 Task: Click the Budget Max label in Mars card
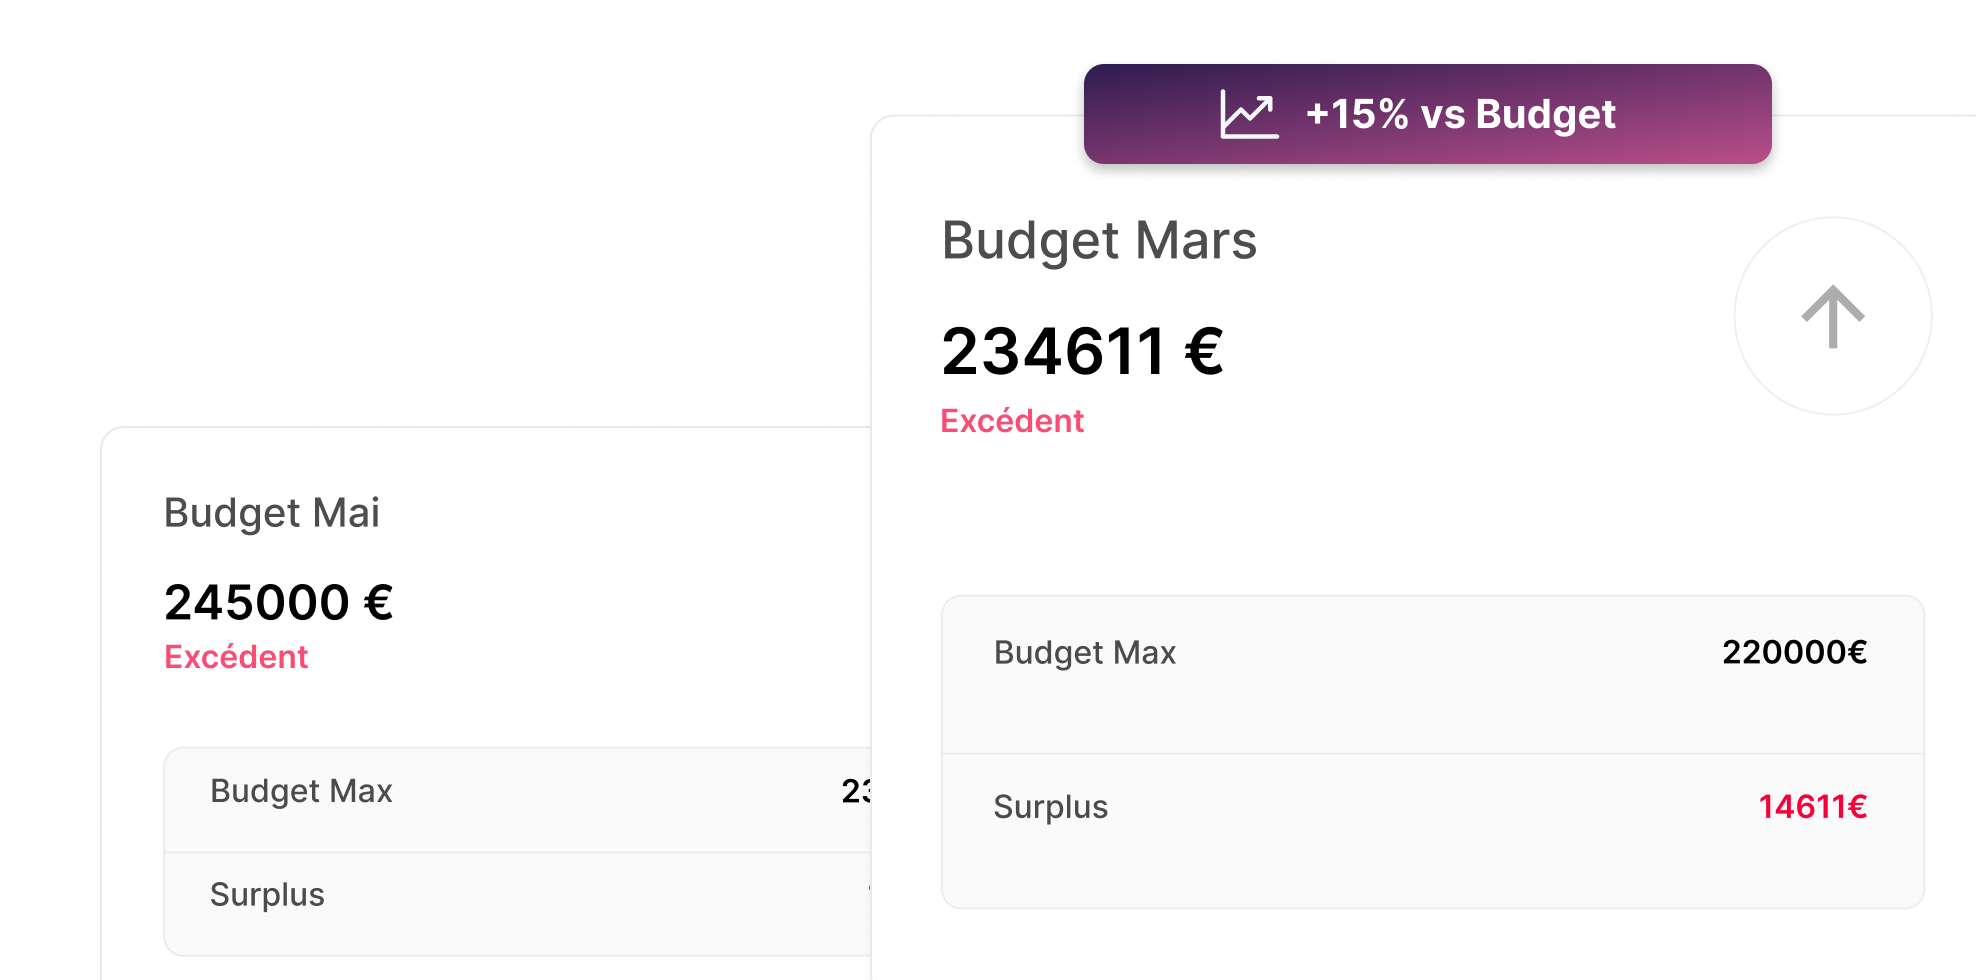[1084, 652]
